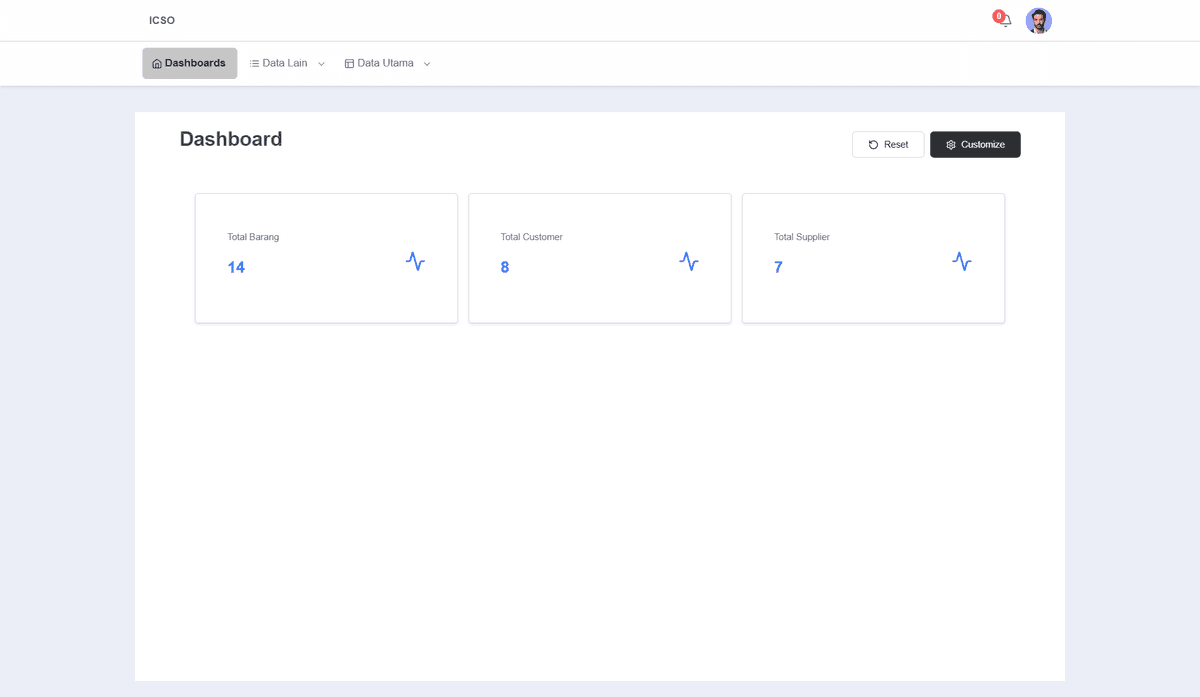Click the red notification count badge
Viewport: 1200px width, 697px height.
pos(998,16)
